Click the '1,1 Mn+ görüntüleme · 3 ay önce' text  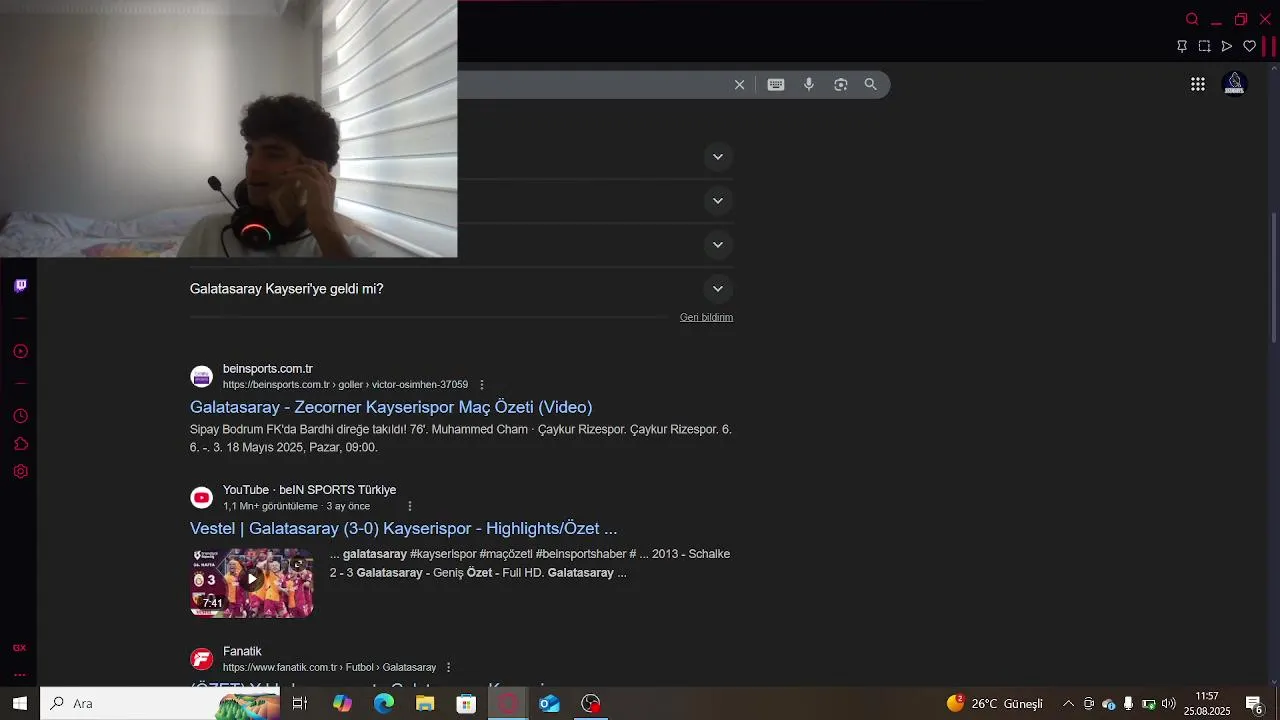(296, 506)
